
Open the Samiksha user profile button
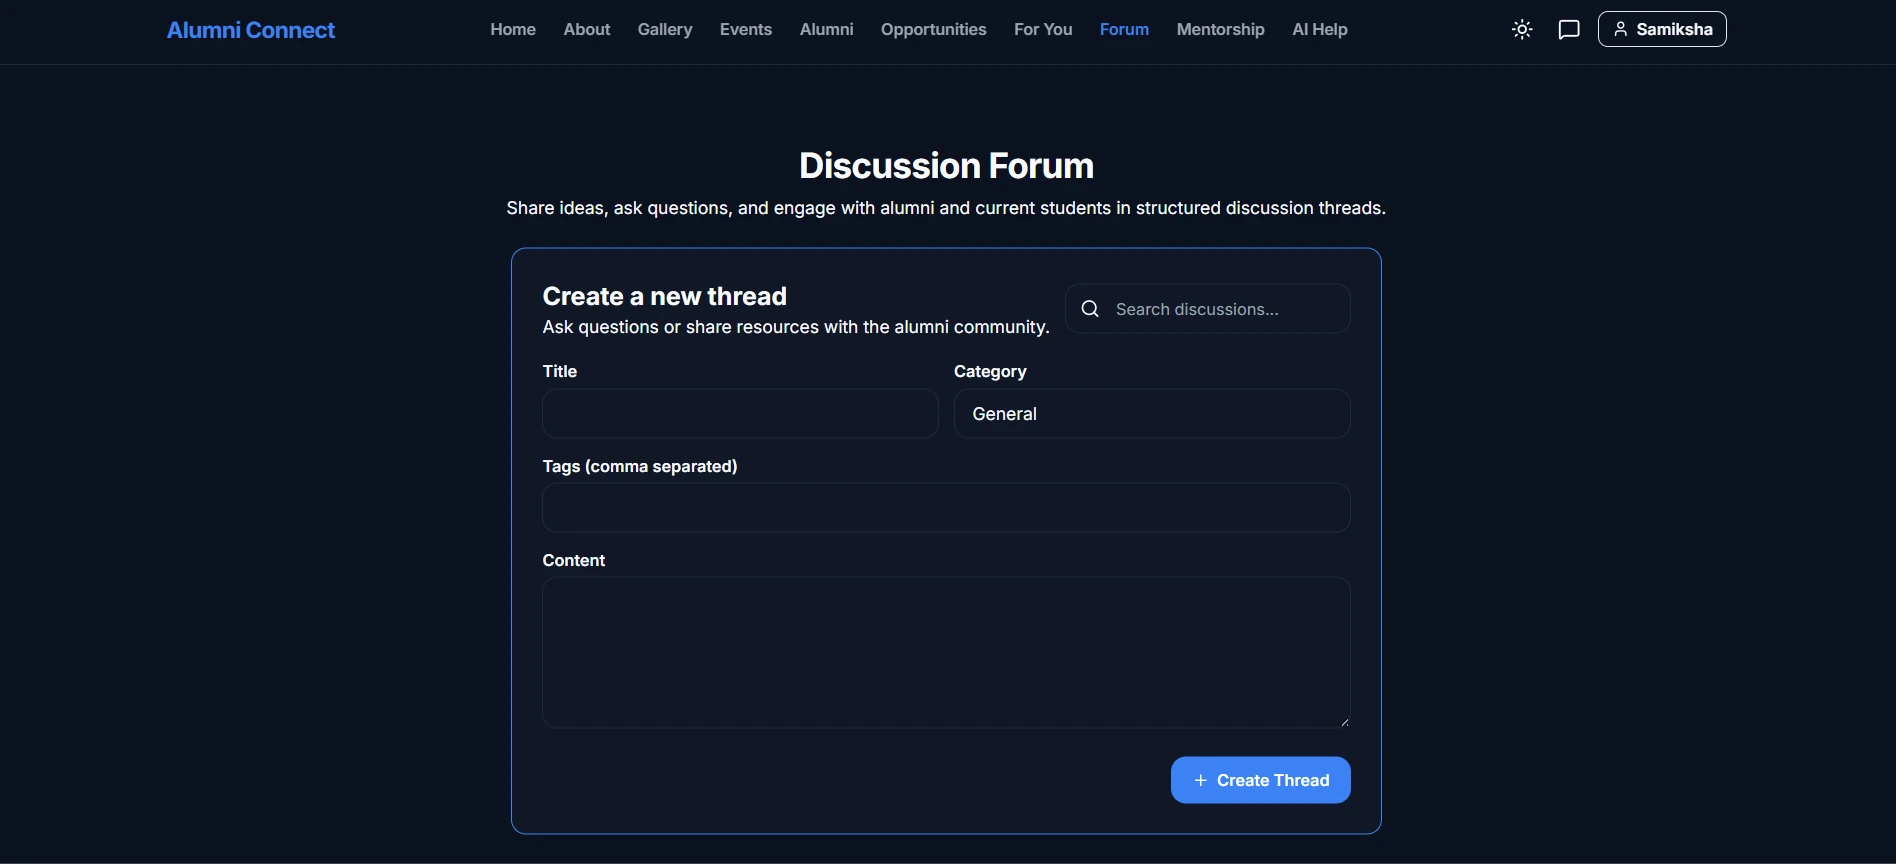point(1662,30)
